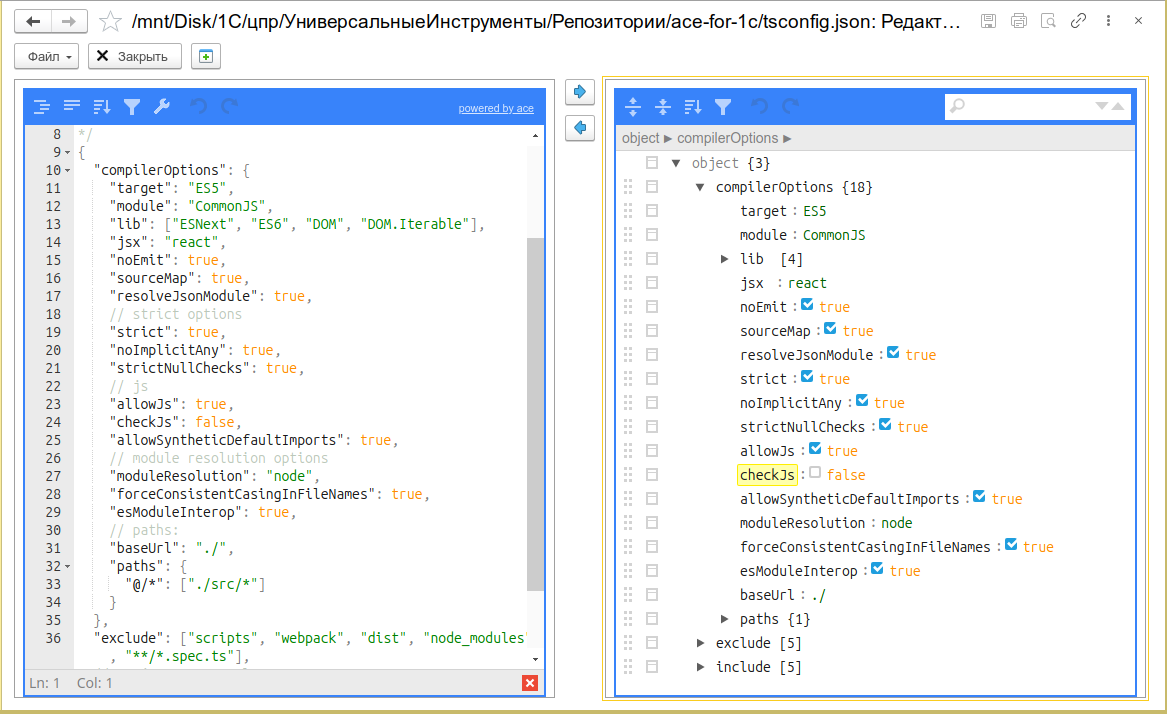
Task: Open action menu for target row
Action: [652, 211]
